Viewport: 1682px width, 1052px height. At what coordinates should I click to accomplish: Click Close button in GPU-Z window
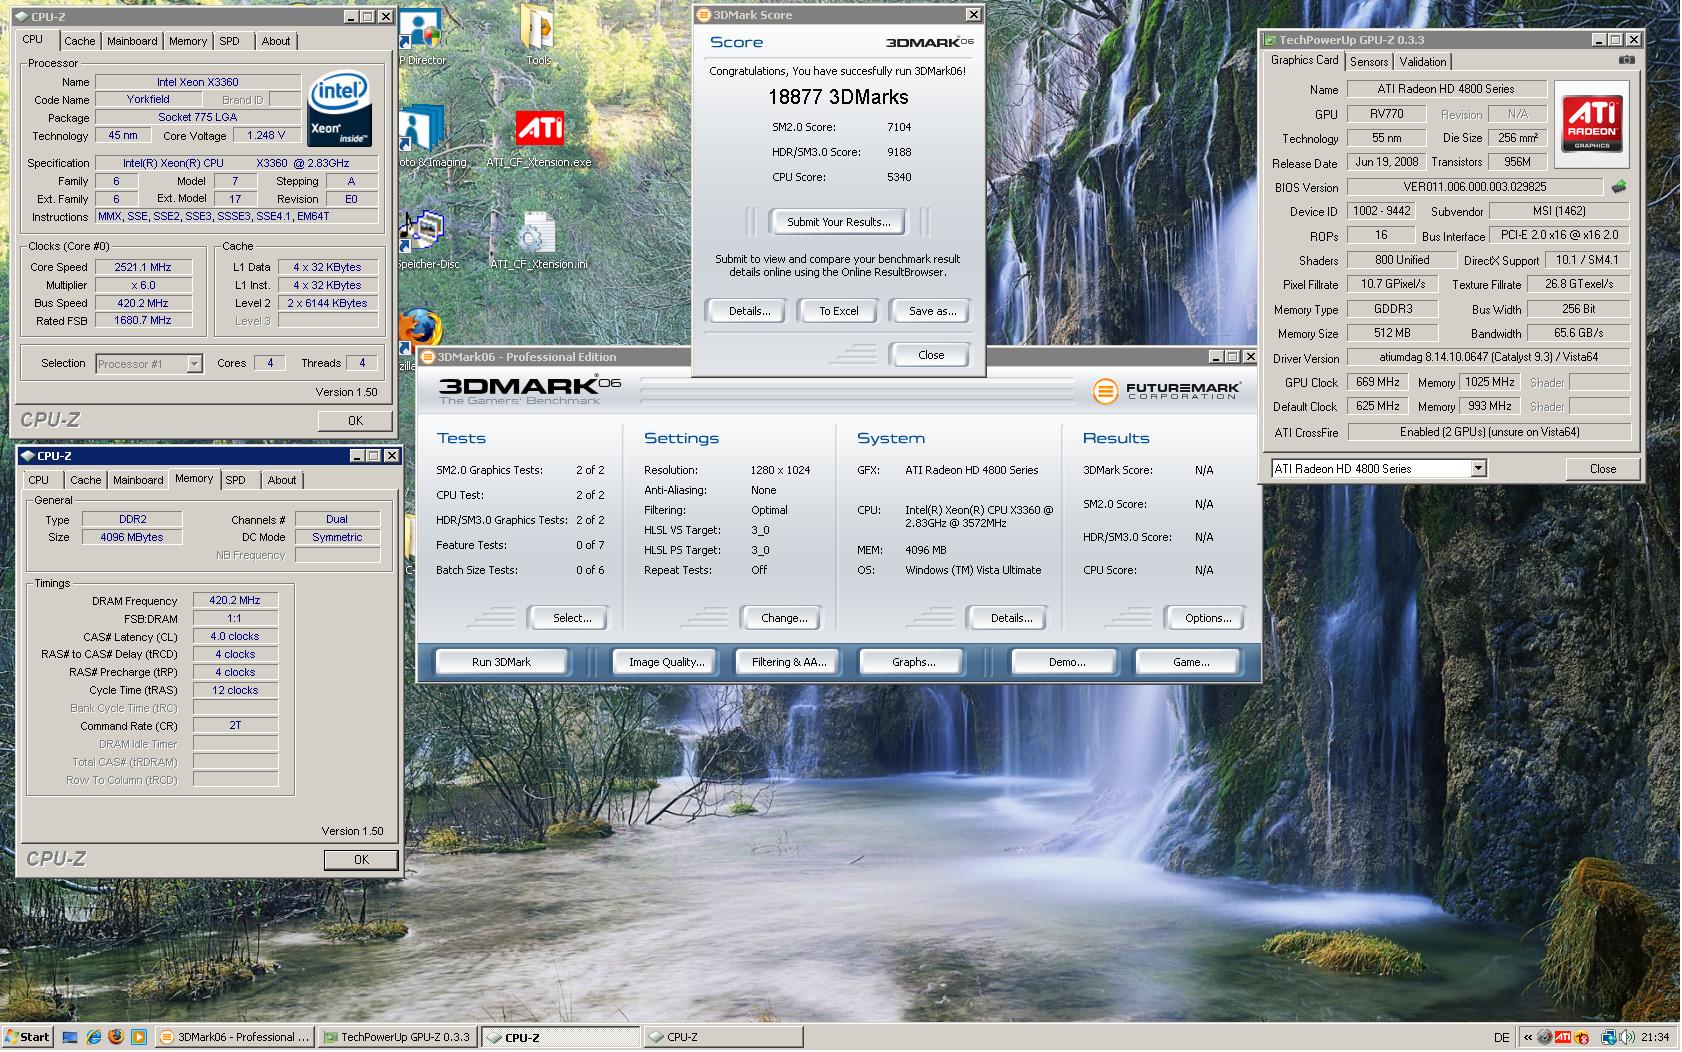point(1602,468)
